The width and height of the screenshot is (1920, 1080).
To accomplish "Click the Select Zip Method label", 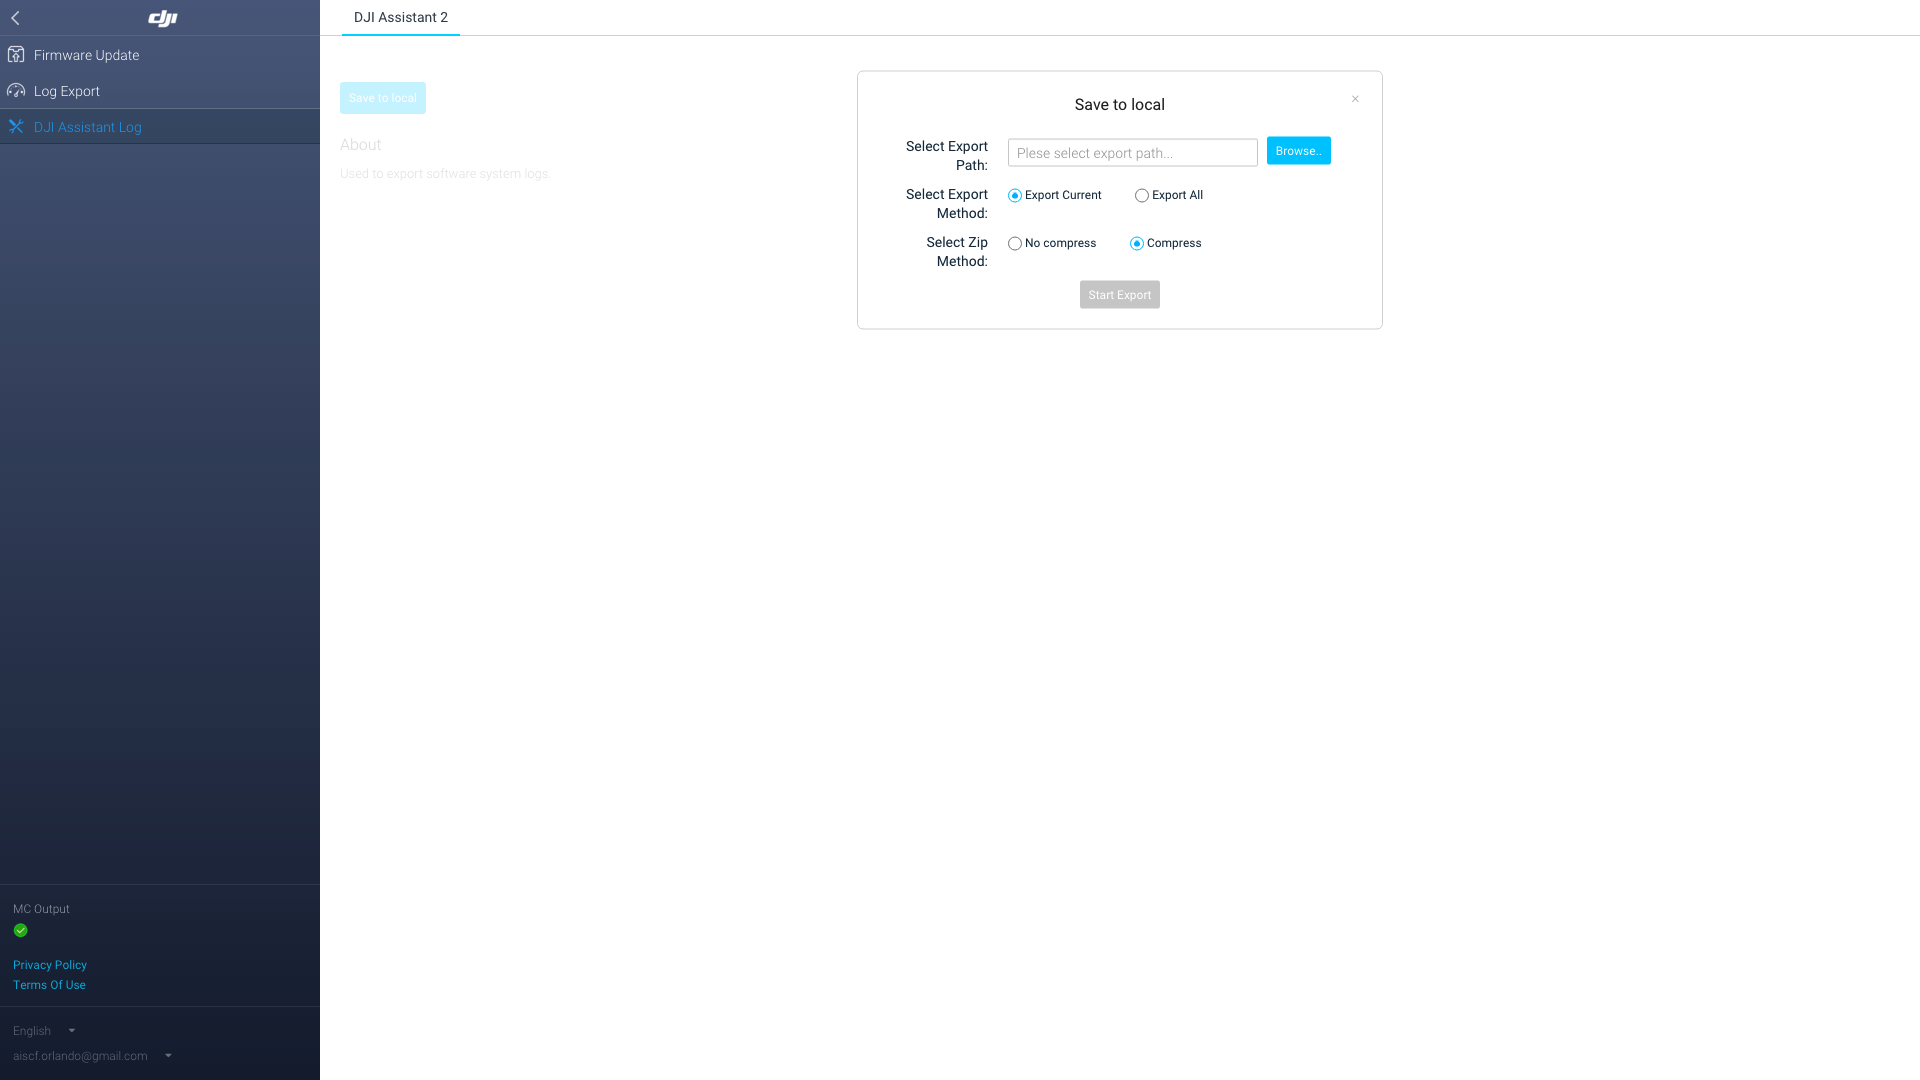I will (x=956, y=252).
